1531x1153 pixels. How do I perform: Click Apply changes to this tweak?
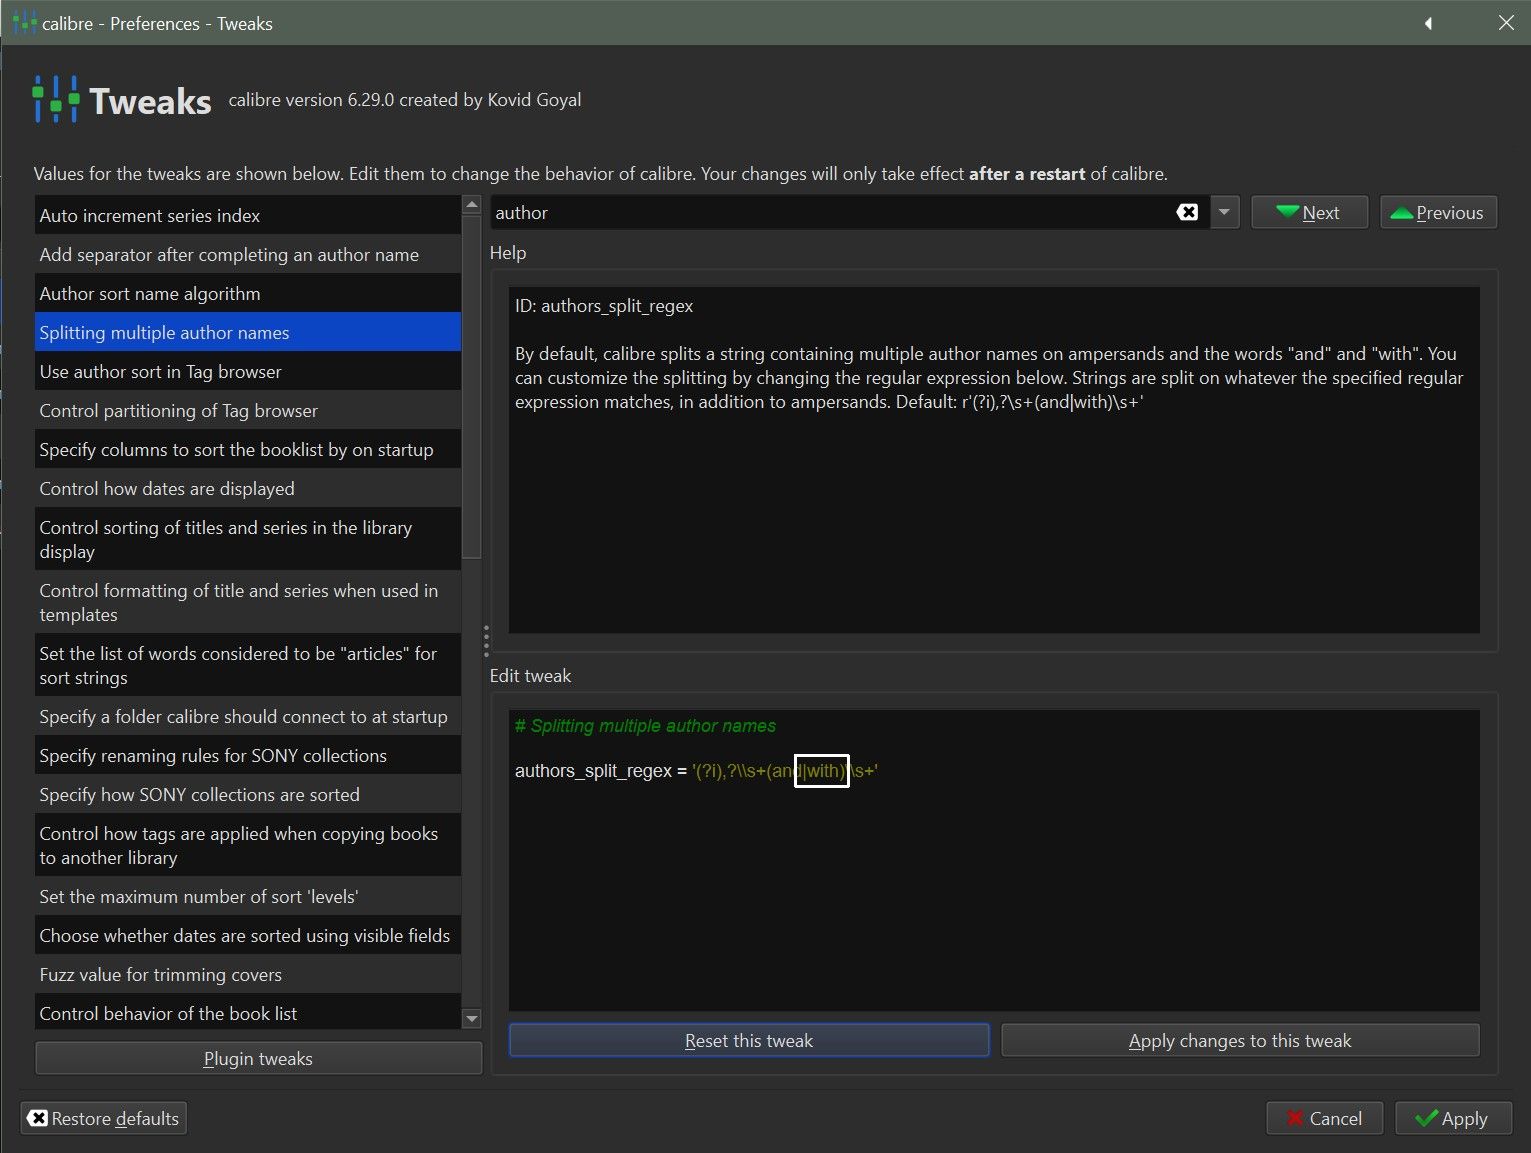point(1240,1040)
